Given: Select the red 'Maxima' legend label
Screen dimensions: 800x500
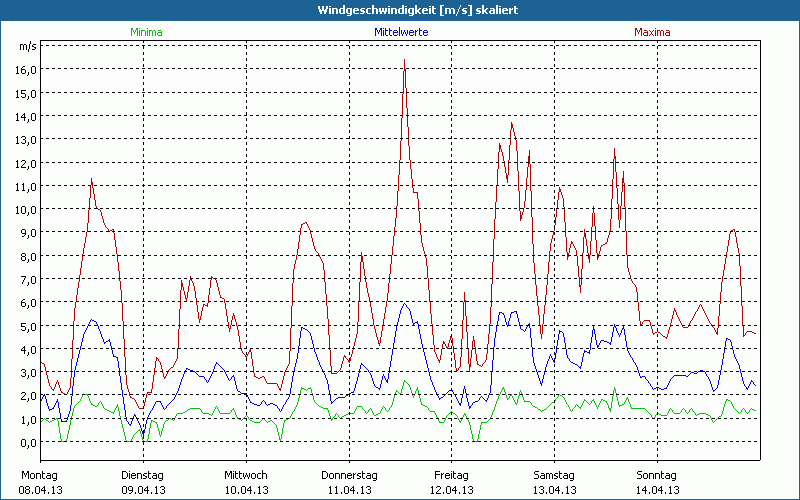Looking at the screenshot, I should tap(652, 32).
